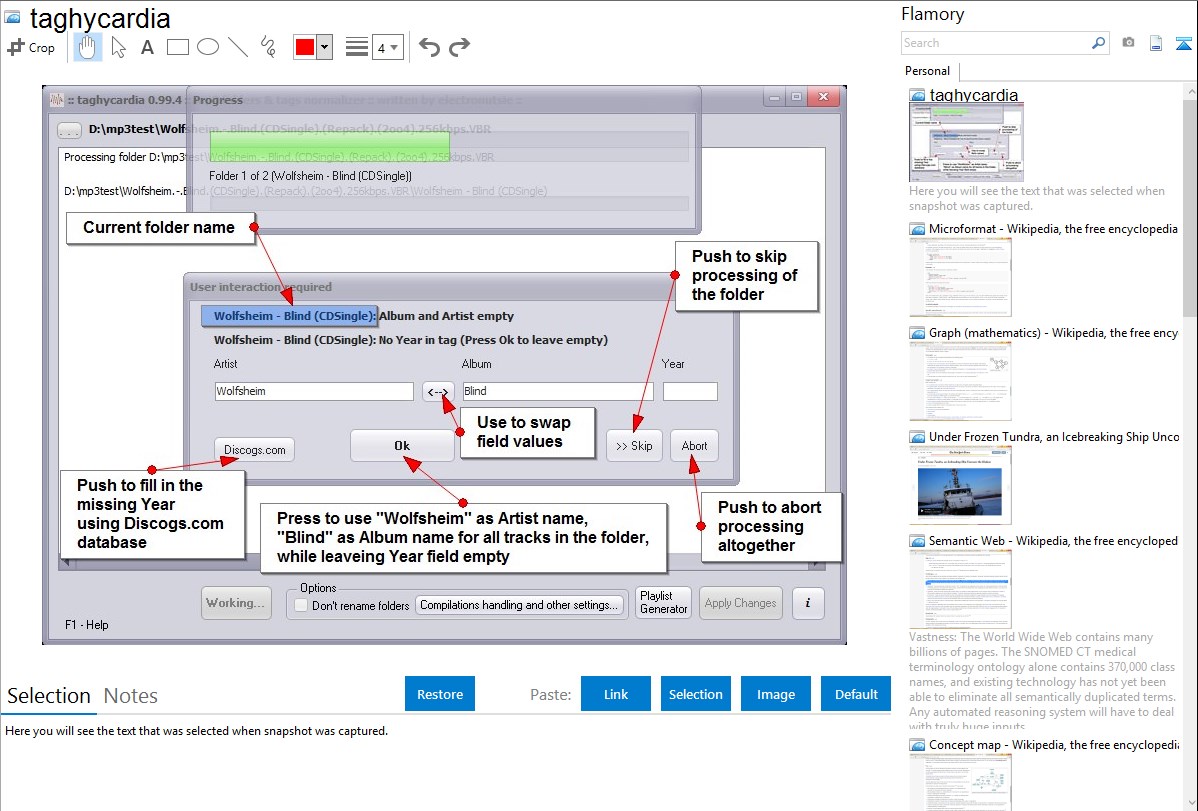Click the Paste Image button
The height and width of the screenshot is (811, 1198).
tap(776, 694)
